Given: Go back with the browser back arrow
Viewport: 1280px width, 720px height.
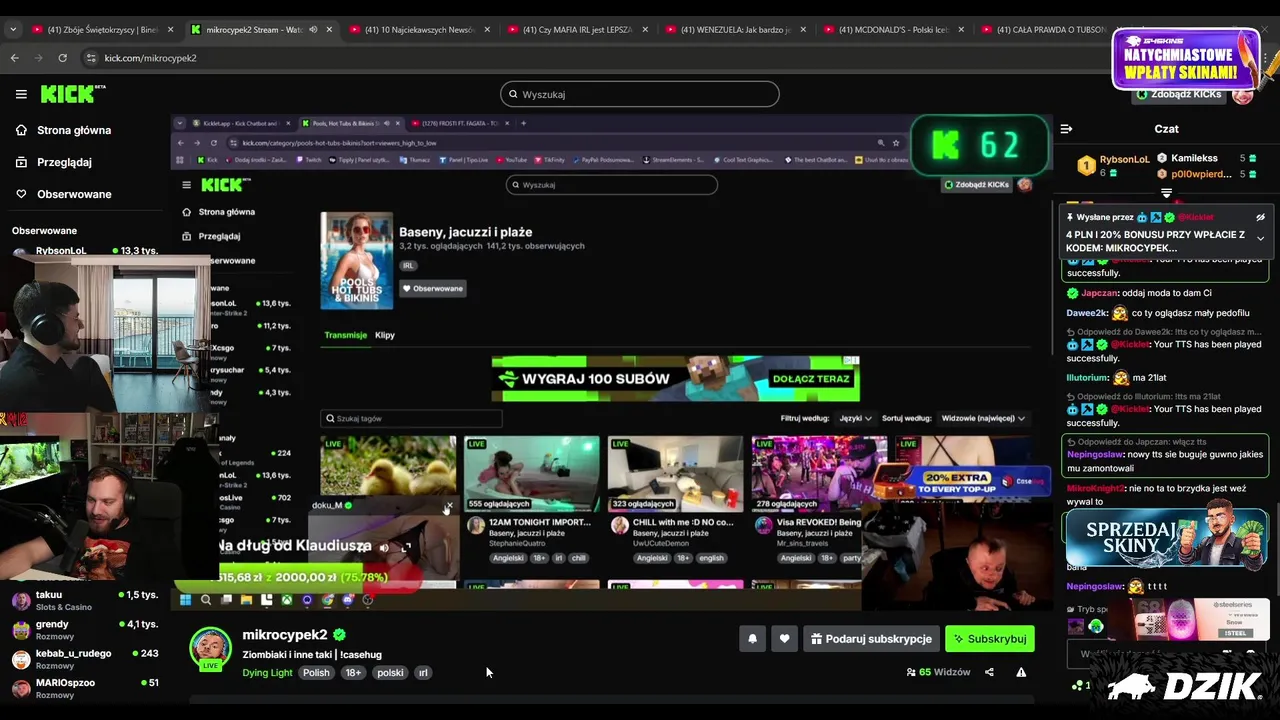Looking at the screenshot, I should point(14,58).
